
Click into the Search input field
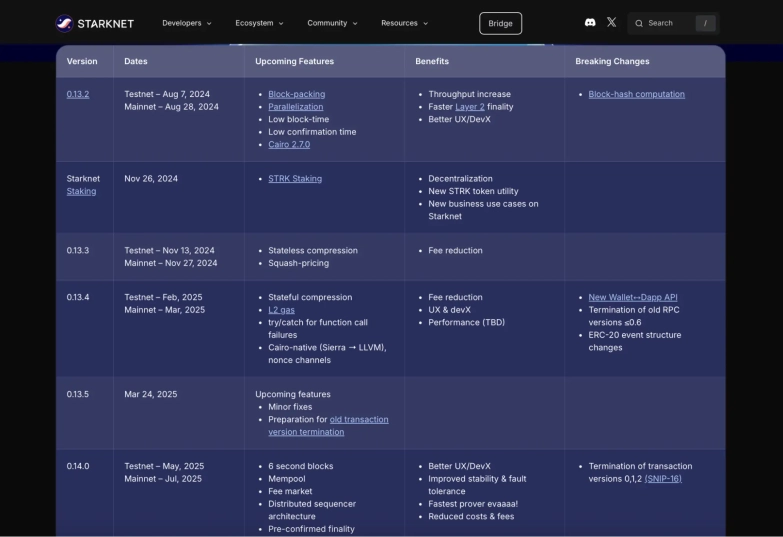(x=665, y=23)
